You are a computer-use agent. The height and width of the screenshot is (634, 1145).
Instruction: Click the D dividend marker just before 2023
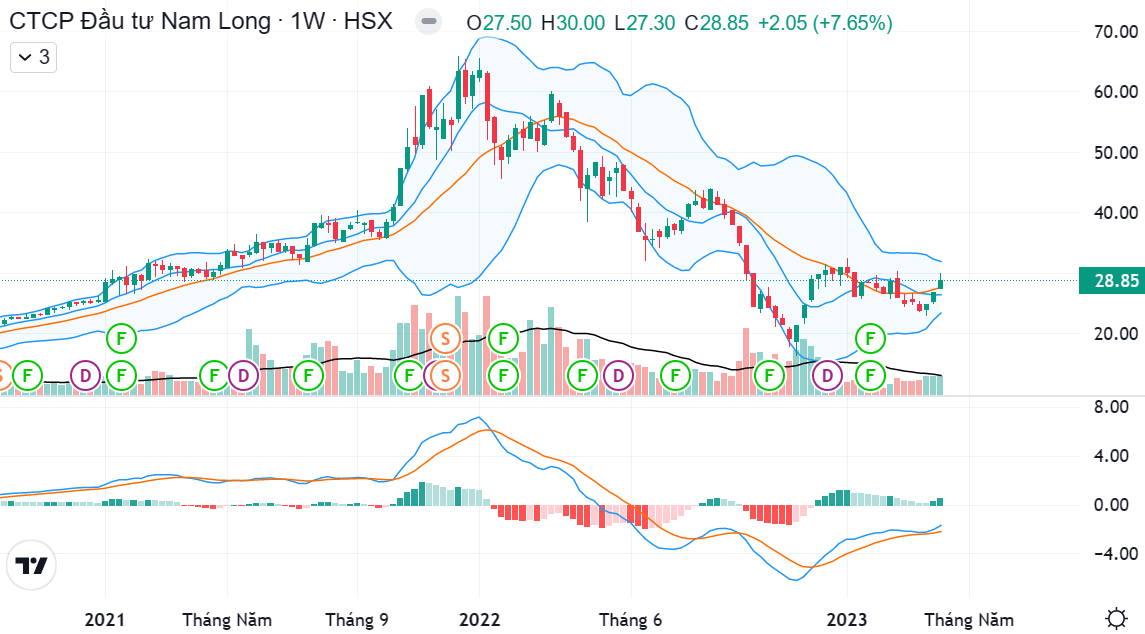[x=827, y=377]
